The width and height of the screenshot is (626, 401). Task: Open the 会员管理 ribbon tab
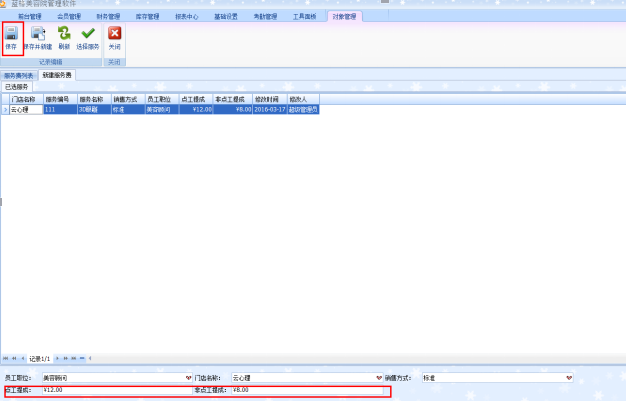(x=69, y=16)
